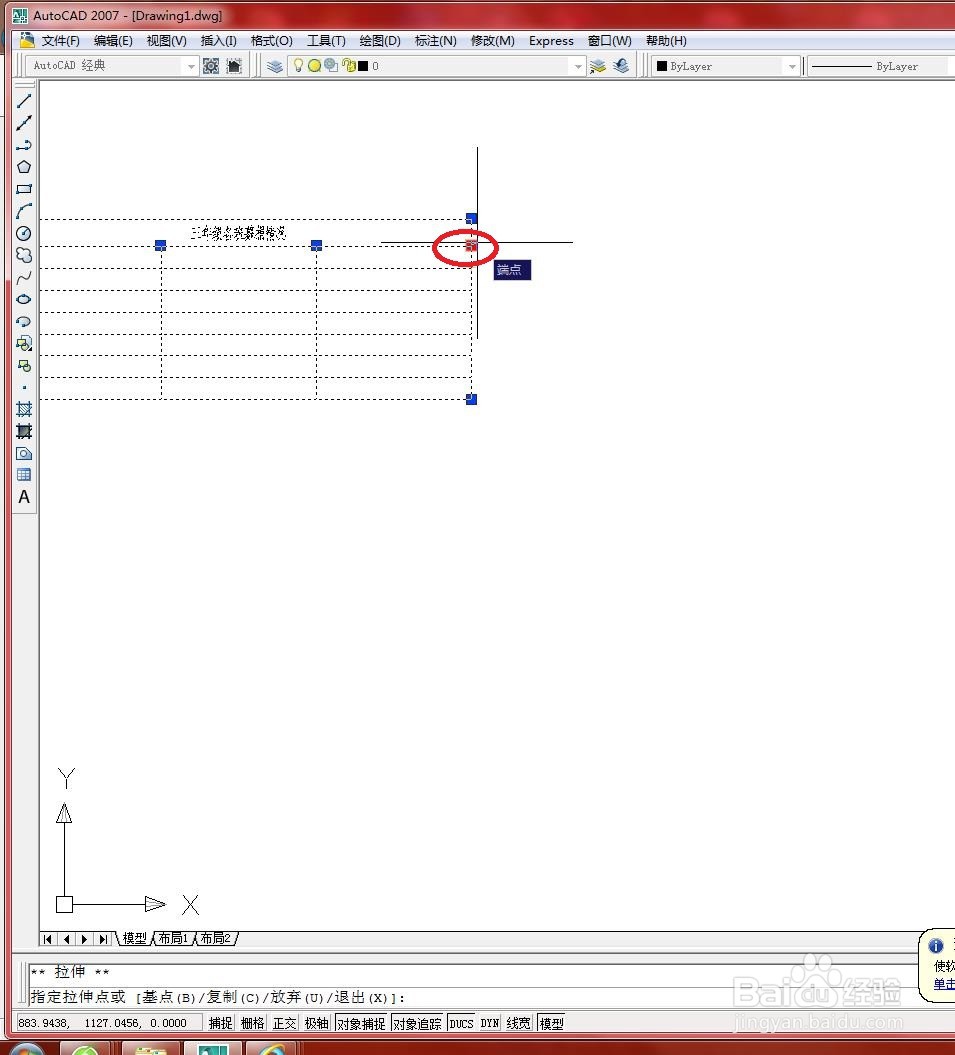Click the Layer Previous icon
Screen dimensions: 955x1055
point(621,66)
